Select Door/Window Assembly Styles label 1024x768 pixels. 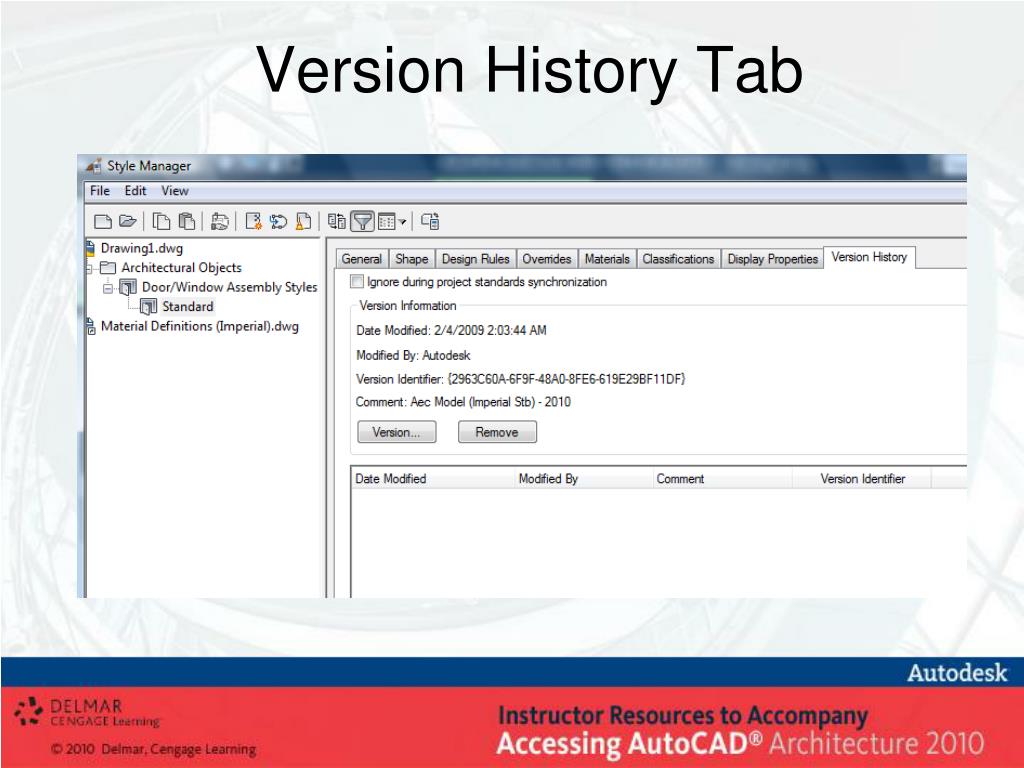(x=230, y=287)
